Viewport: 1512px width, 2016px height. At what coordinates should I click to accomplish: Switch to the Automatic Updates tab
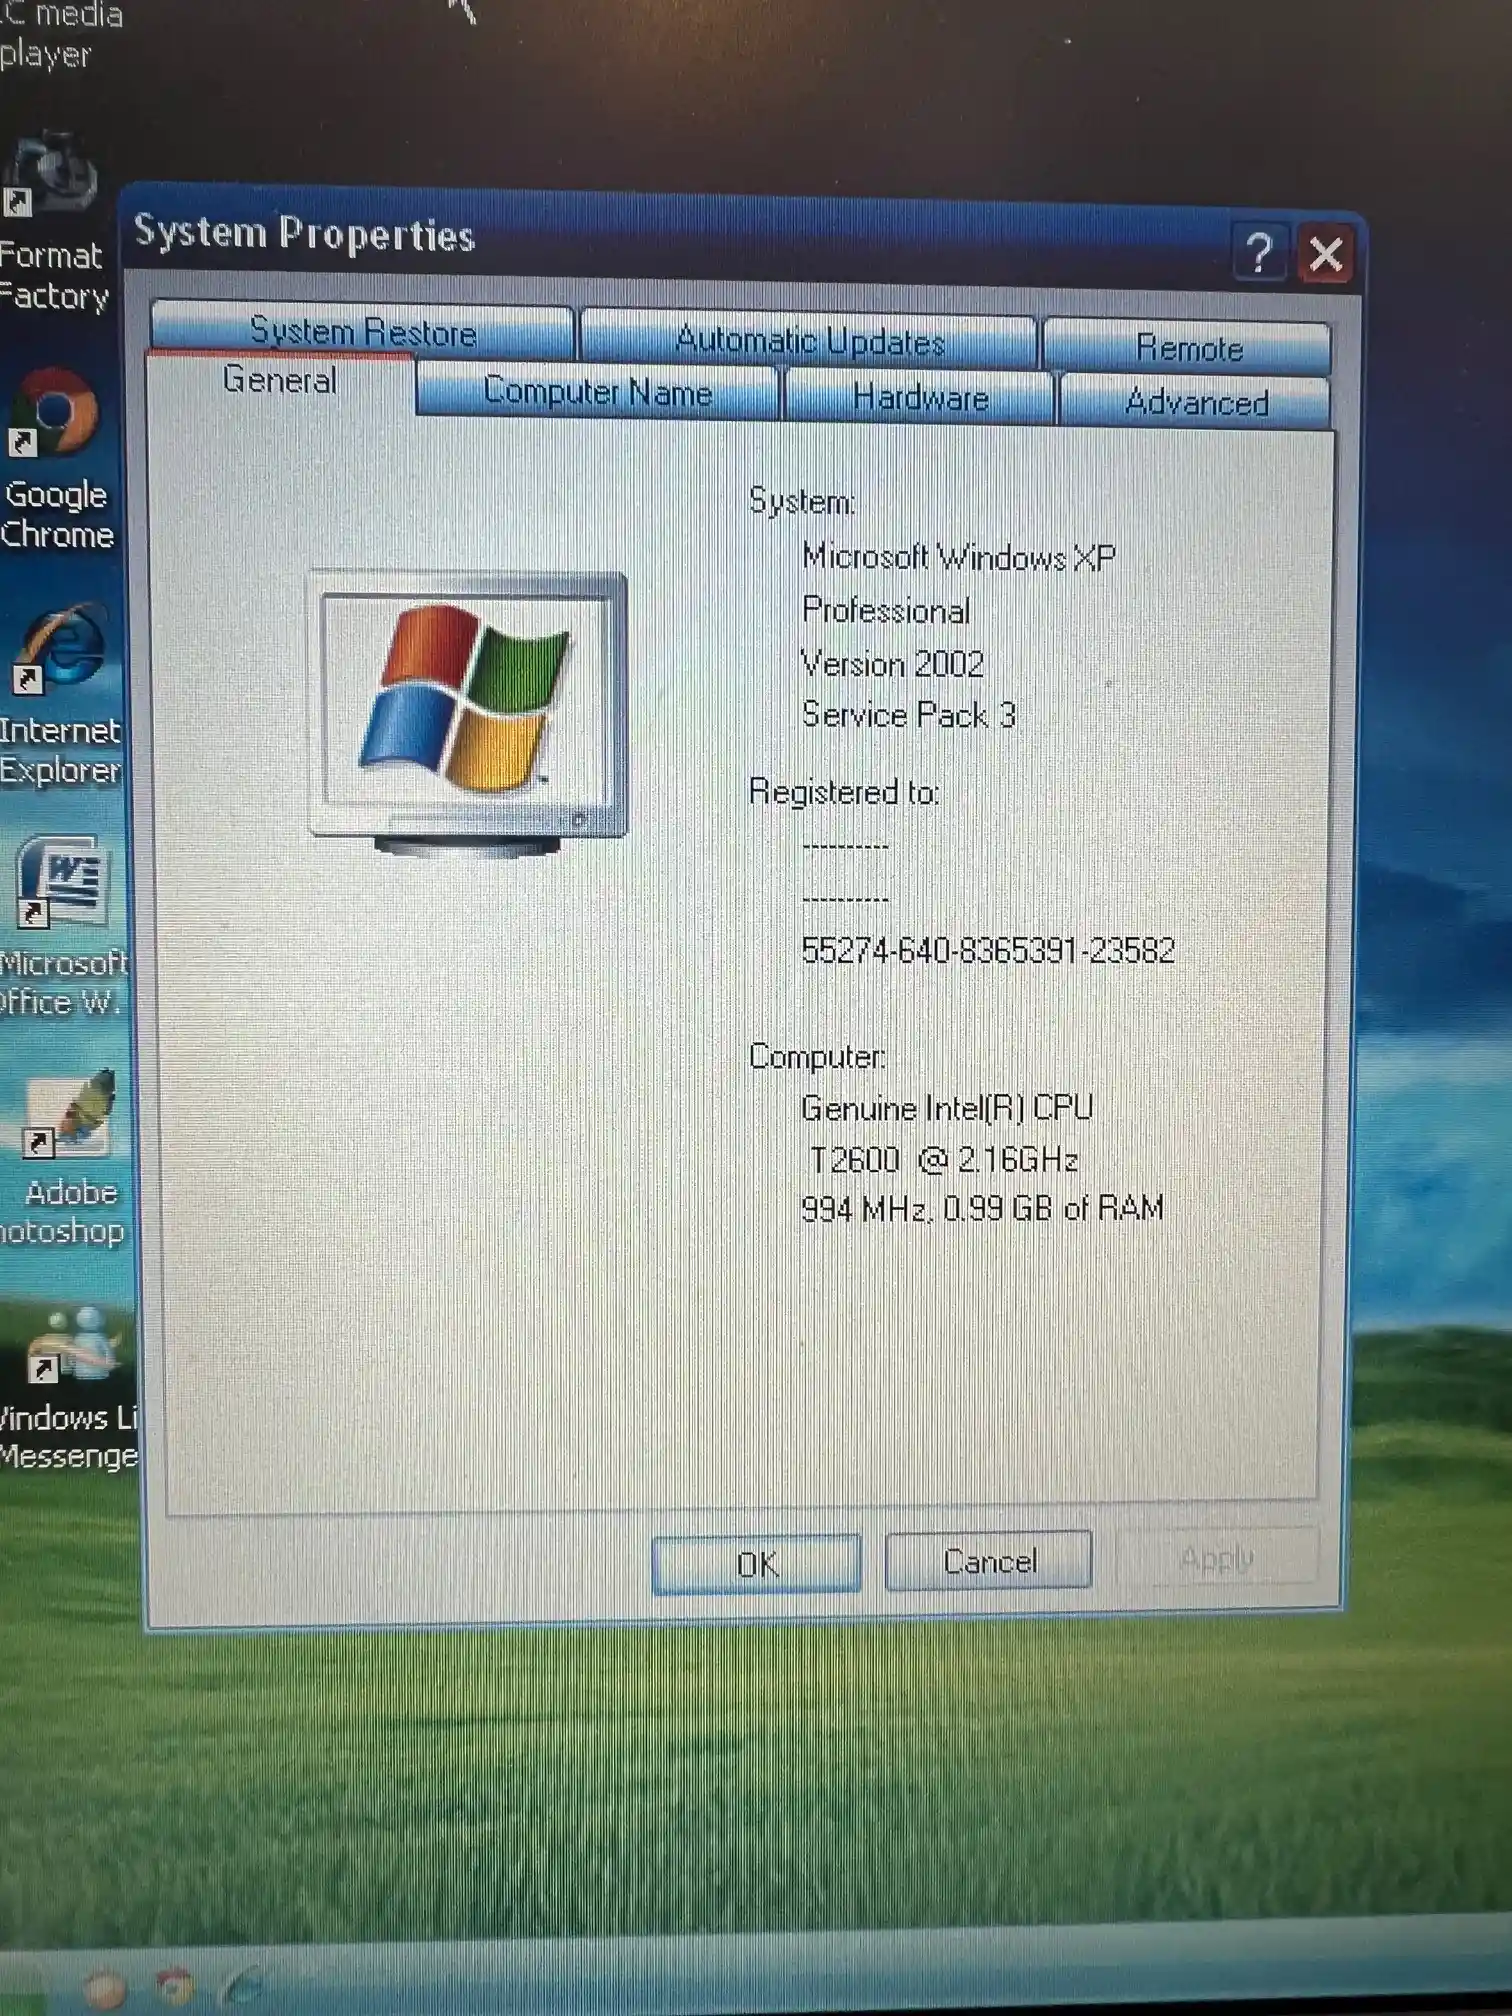click(809, 341)
